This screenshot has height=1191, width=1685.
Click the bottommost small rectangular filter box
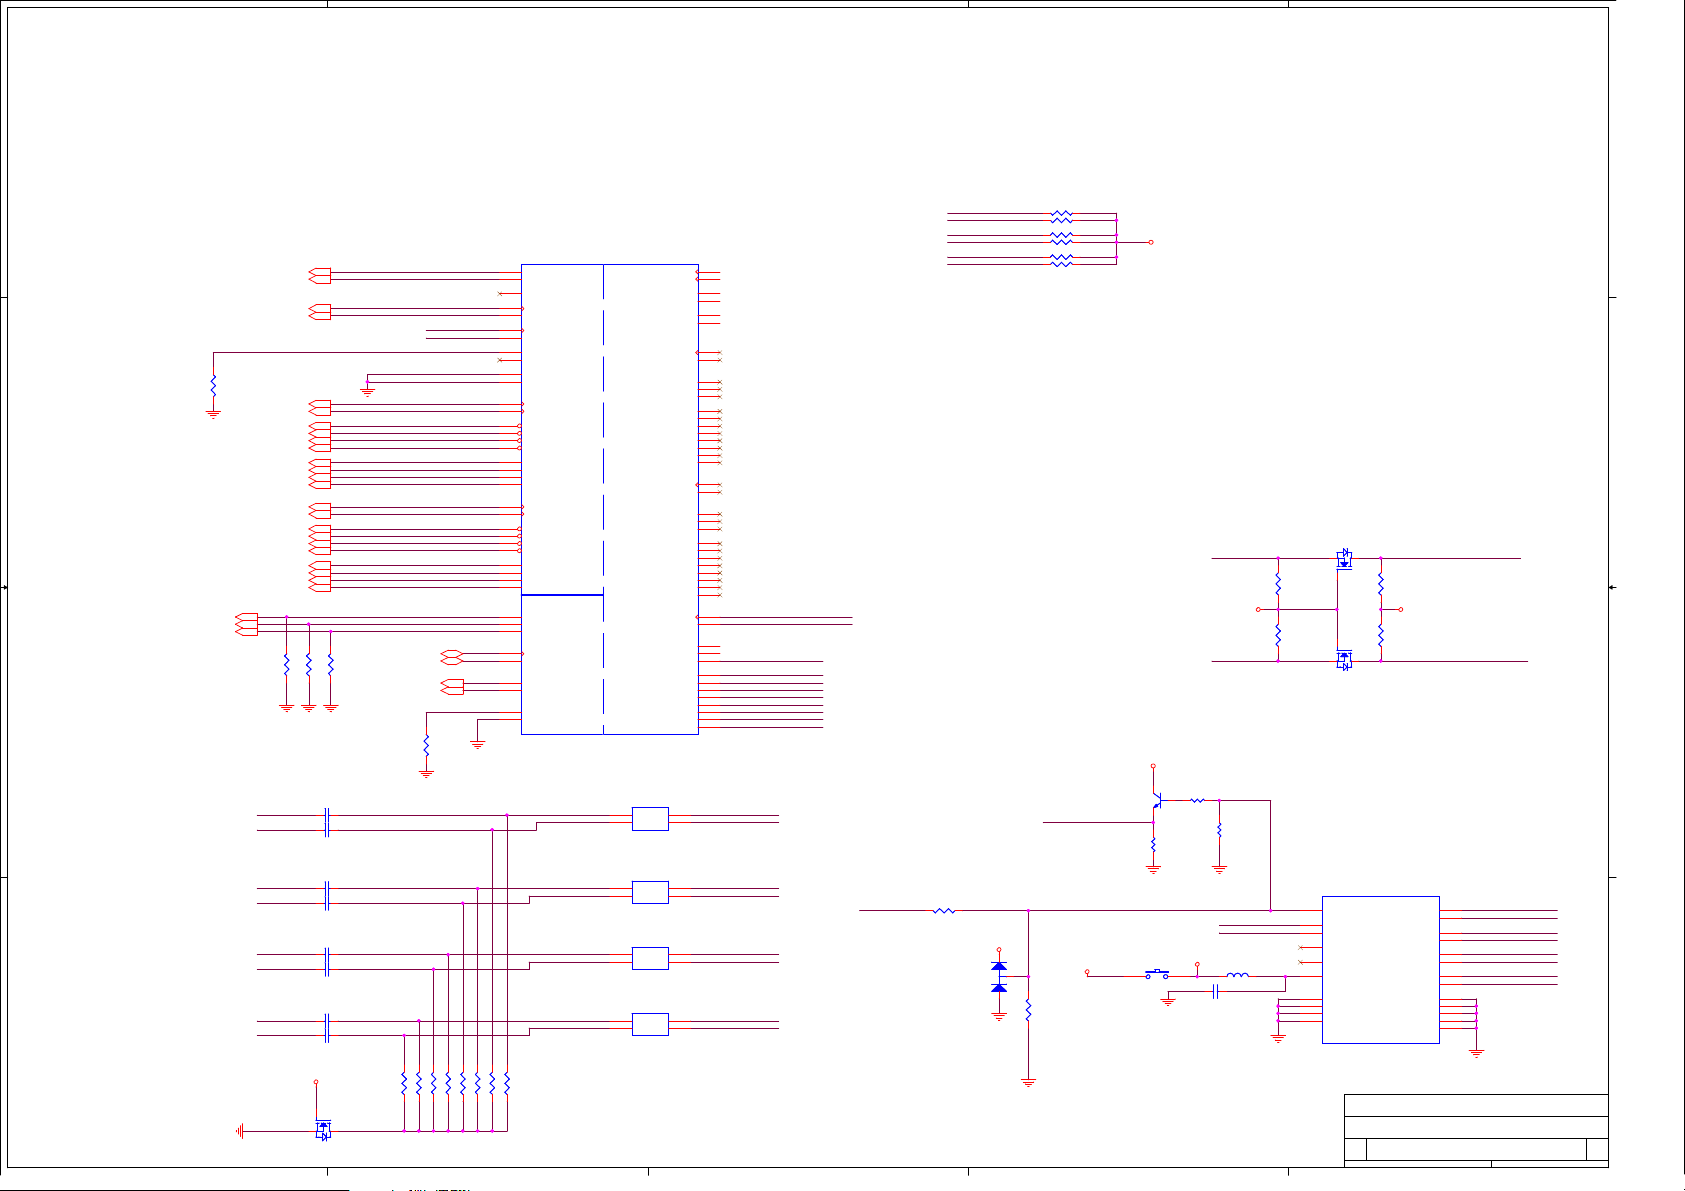click(x=650, y=1024)
